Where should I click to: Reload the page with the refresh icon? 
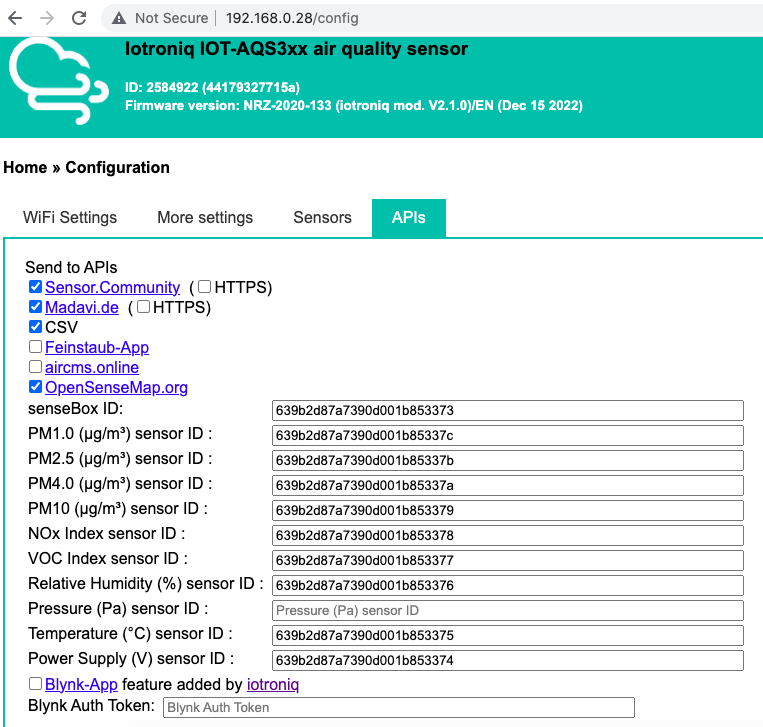pos(80,18)
